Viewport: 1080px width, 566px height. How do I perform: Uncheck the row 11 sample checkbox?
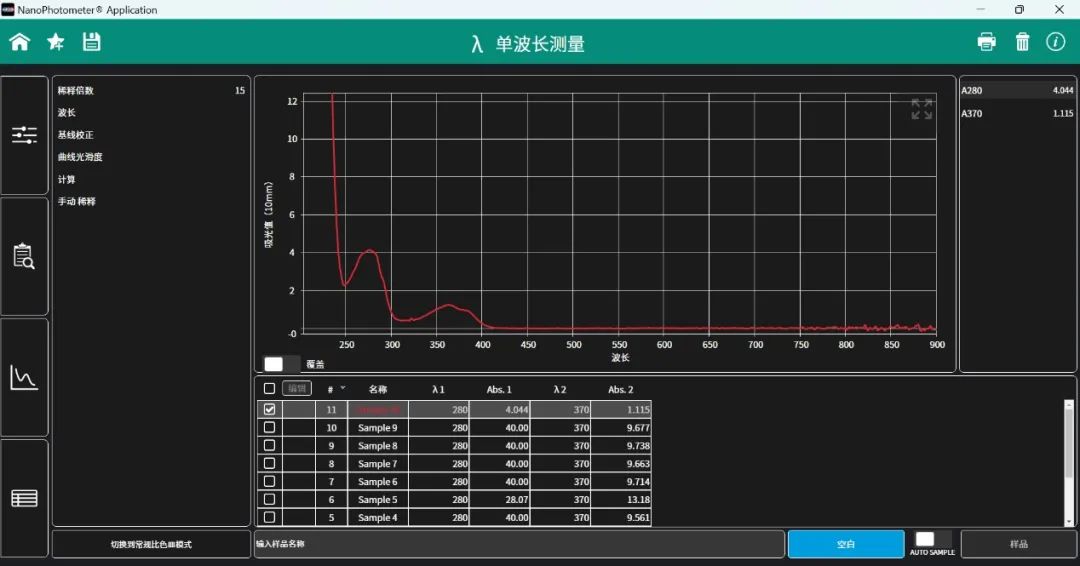pos(269,409)
